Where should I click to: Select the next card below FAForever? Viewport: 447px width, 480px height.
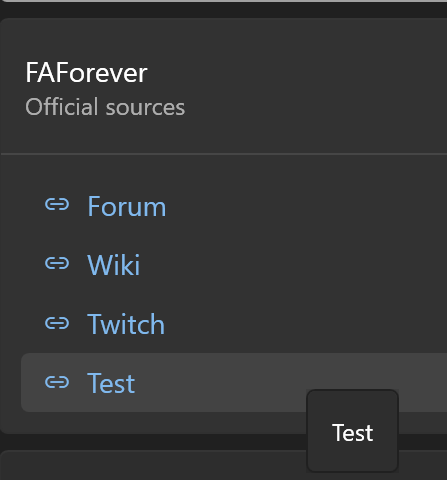point(153,465)
